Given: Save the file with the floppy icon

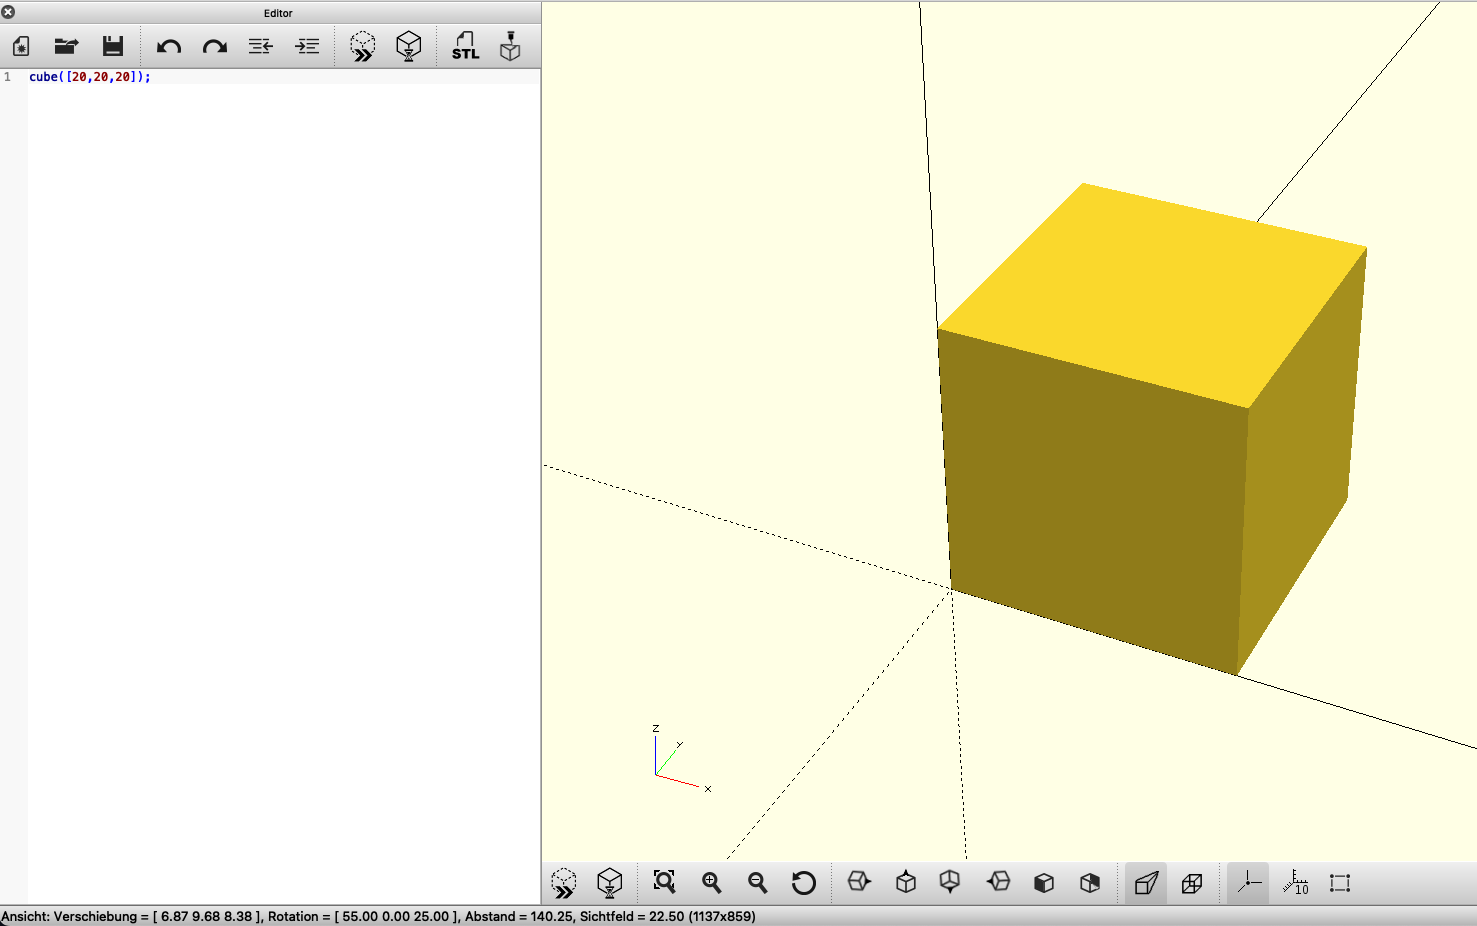Looking at the screenshot, I should (113, 46).
